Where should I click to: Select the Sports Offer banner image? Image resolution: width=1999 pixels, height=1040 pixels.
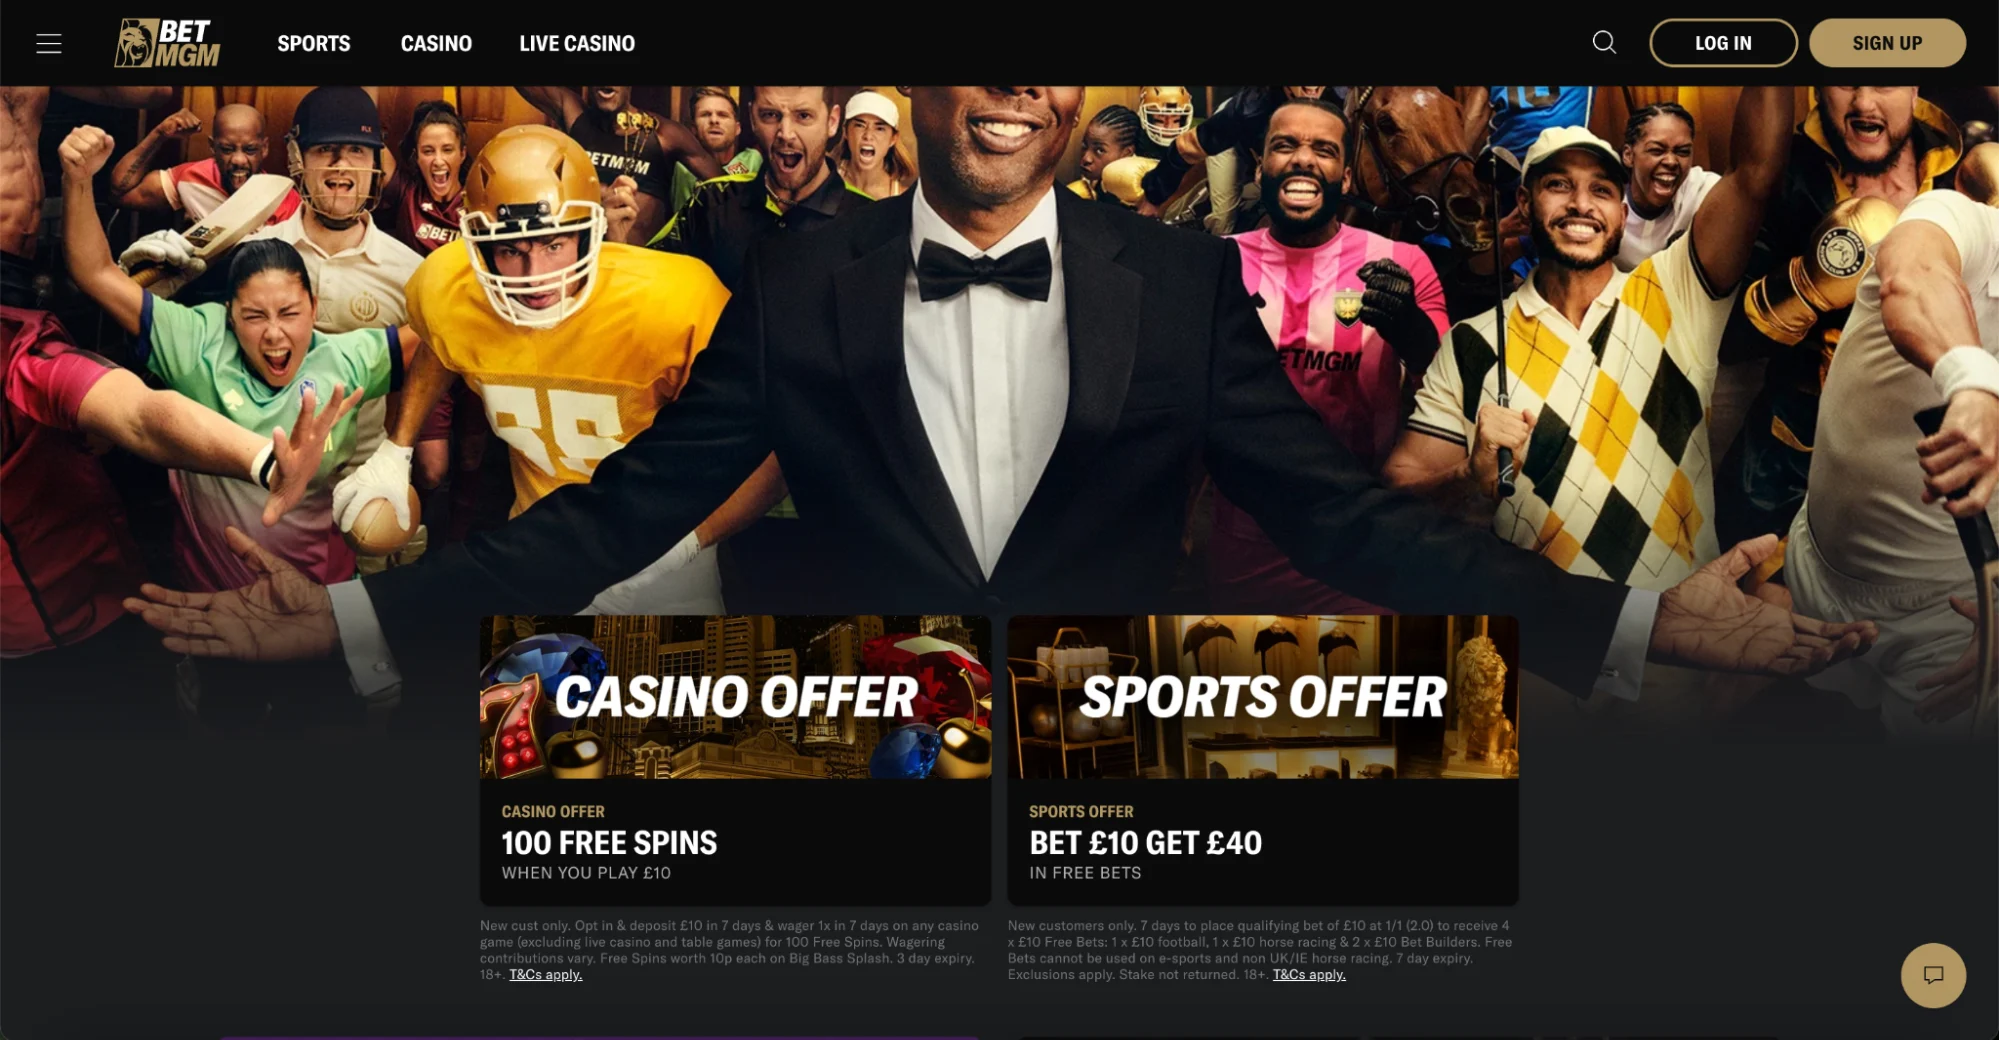point(1263,697)
